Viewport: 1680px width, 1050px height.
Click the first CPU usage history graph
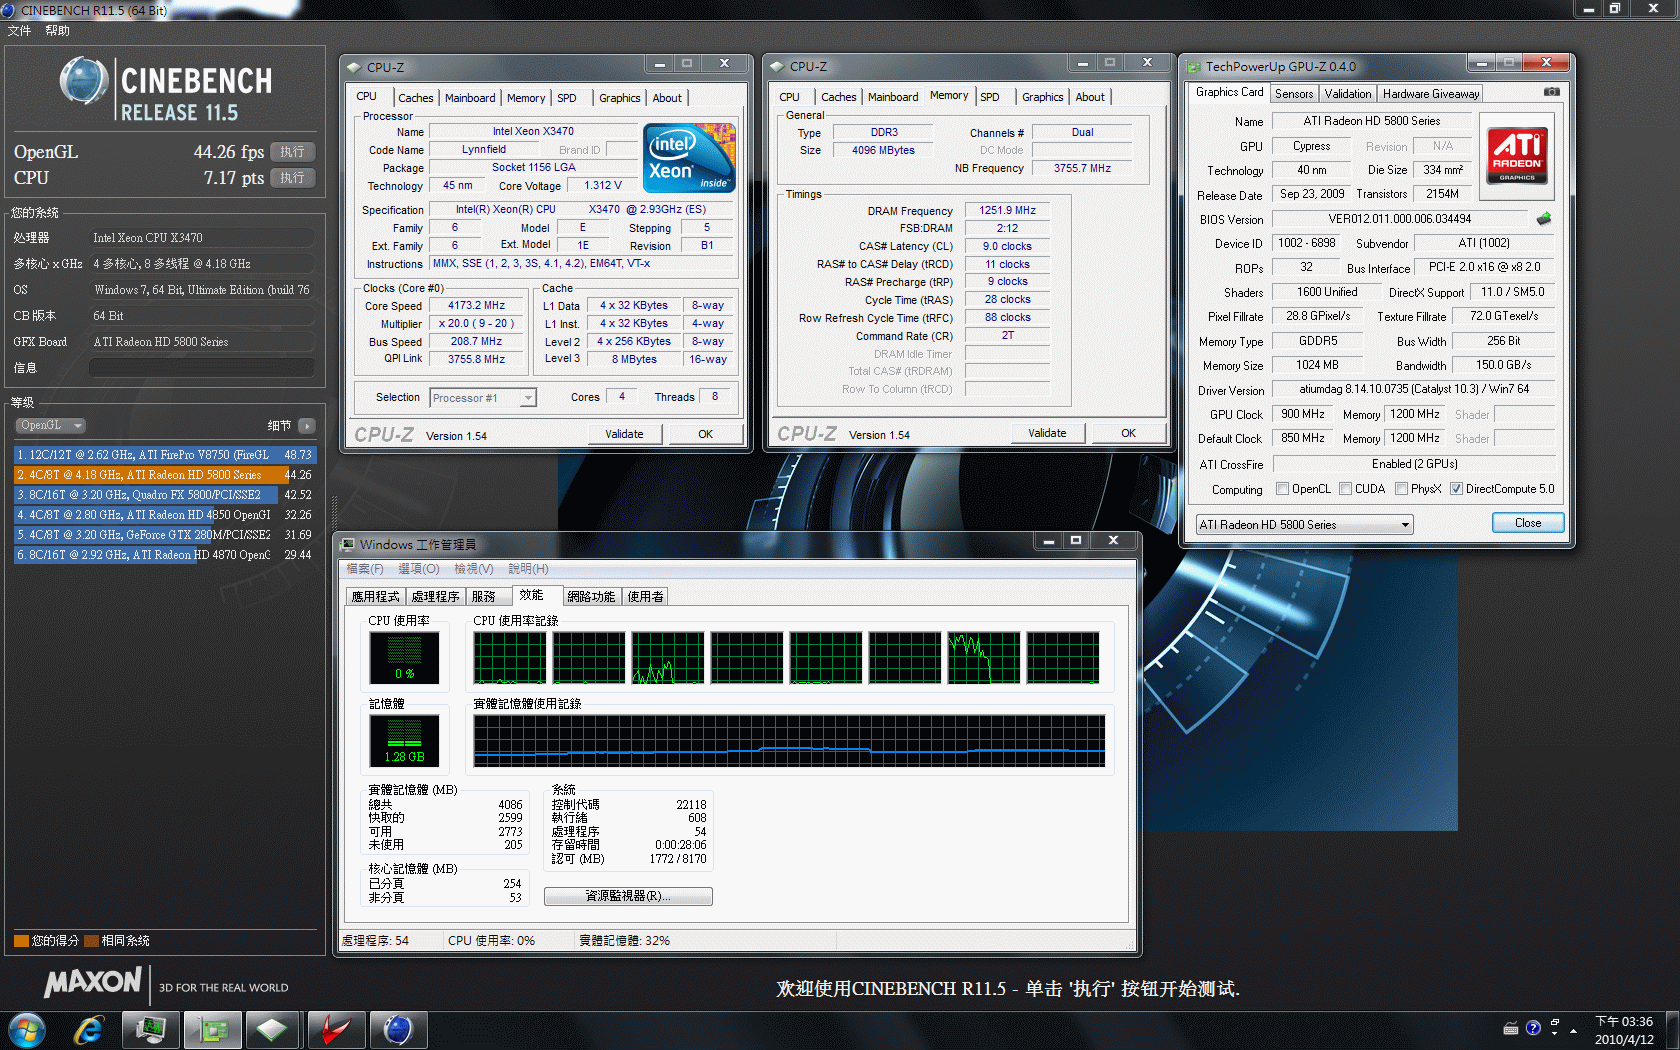tap(510, 657)
